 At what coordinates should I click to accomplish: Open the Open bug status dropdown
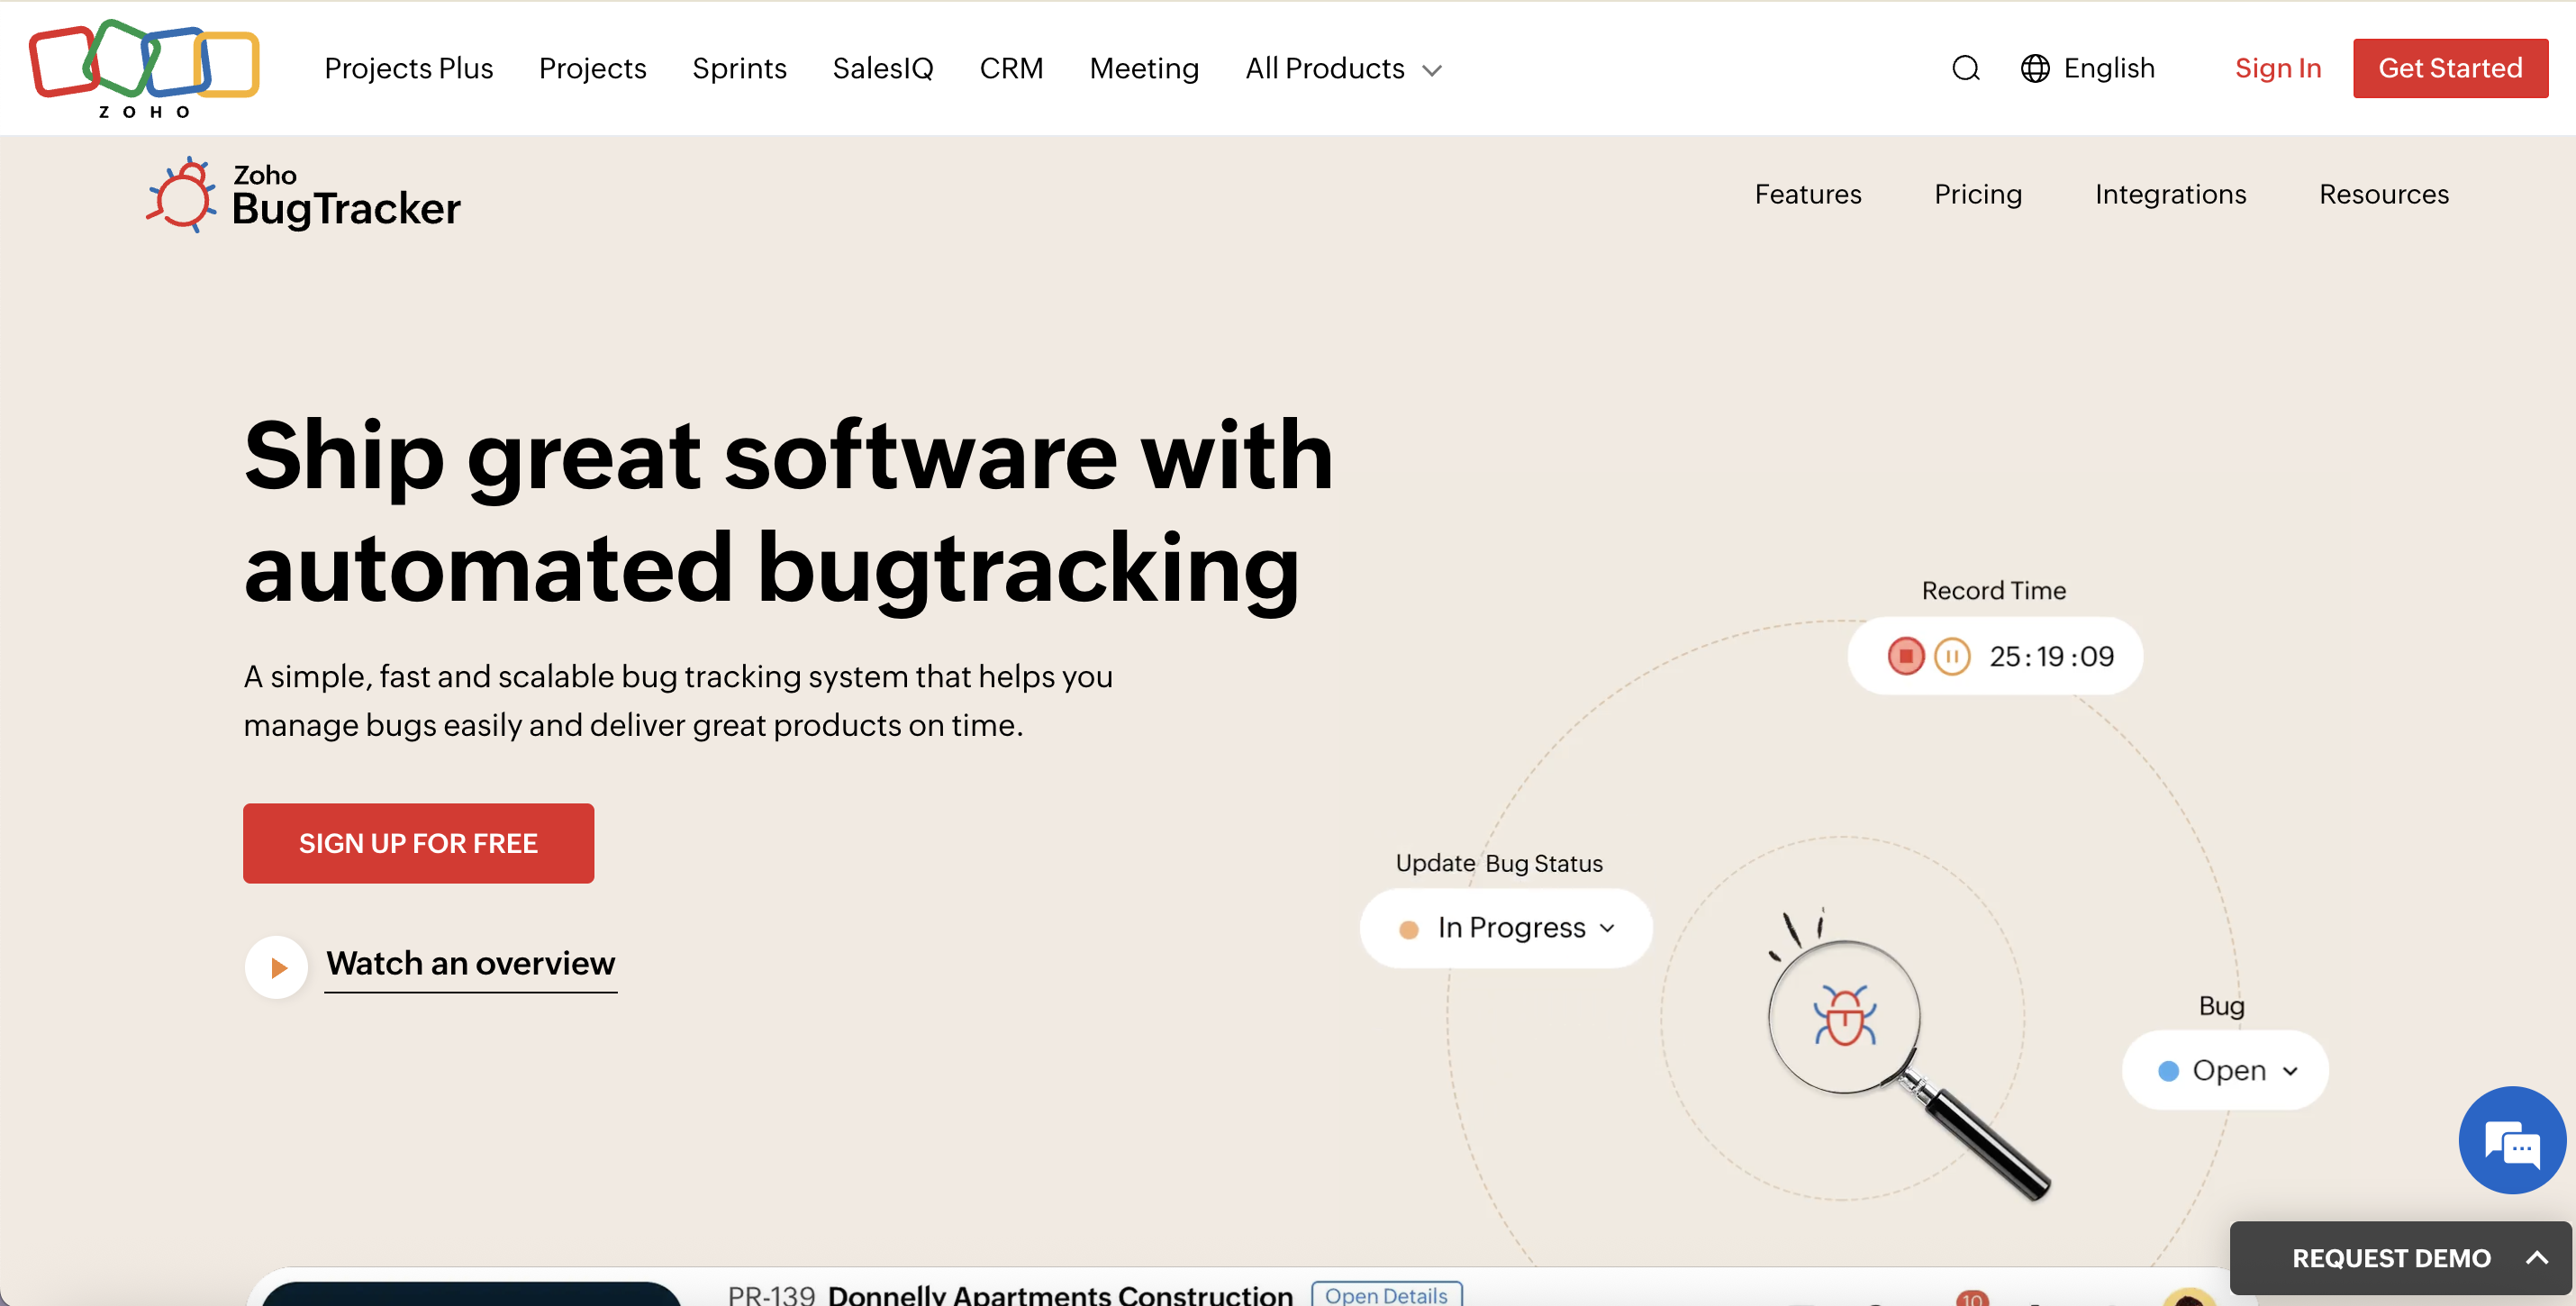coord(2225,1070)
